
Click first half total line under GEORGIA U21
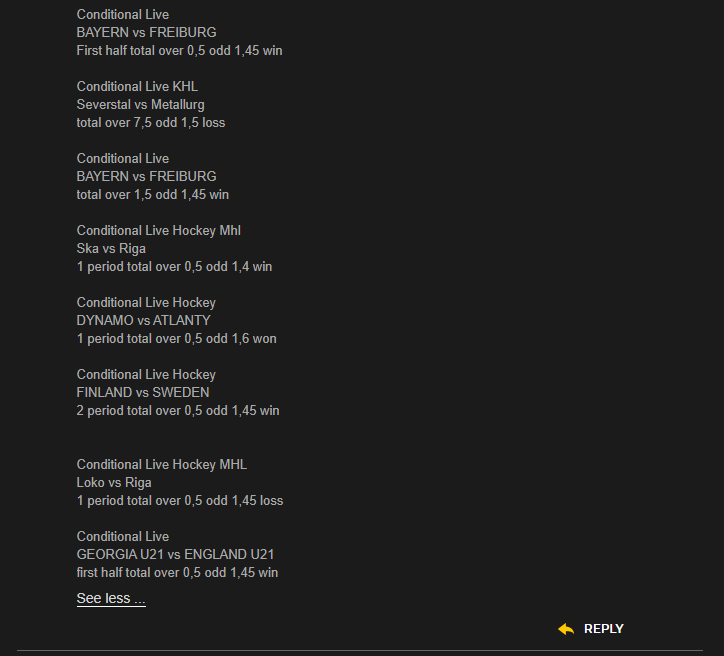(x=177, y=572)
